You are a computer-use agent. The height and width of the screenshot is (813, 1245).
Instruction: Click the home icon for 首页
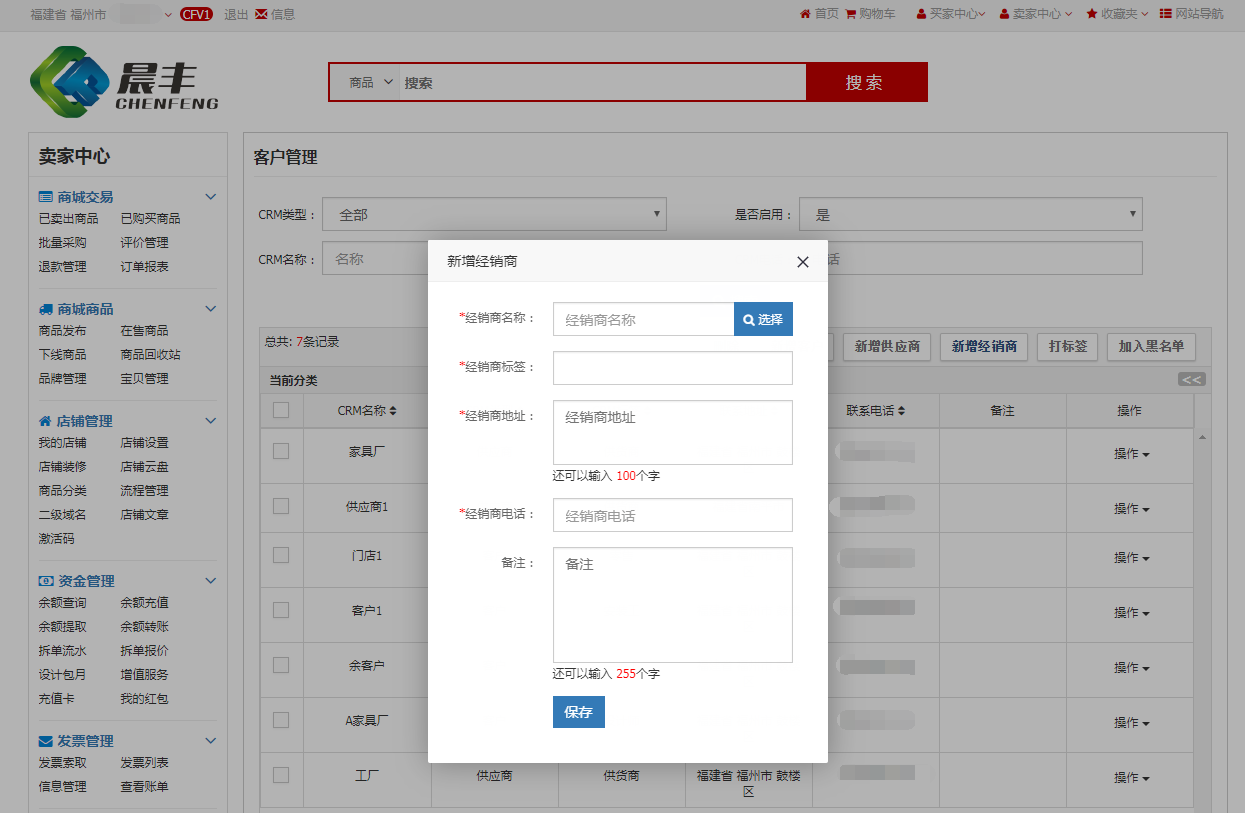click(805, 14)
